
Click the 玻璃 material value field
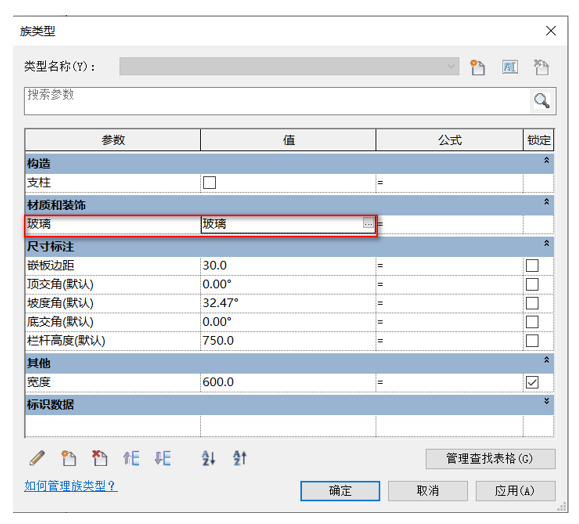[282, 223]
